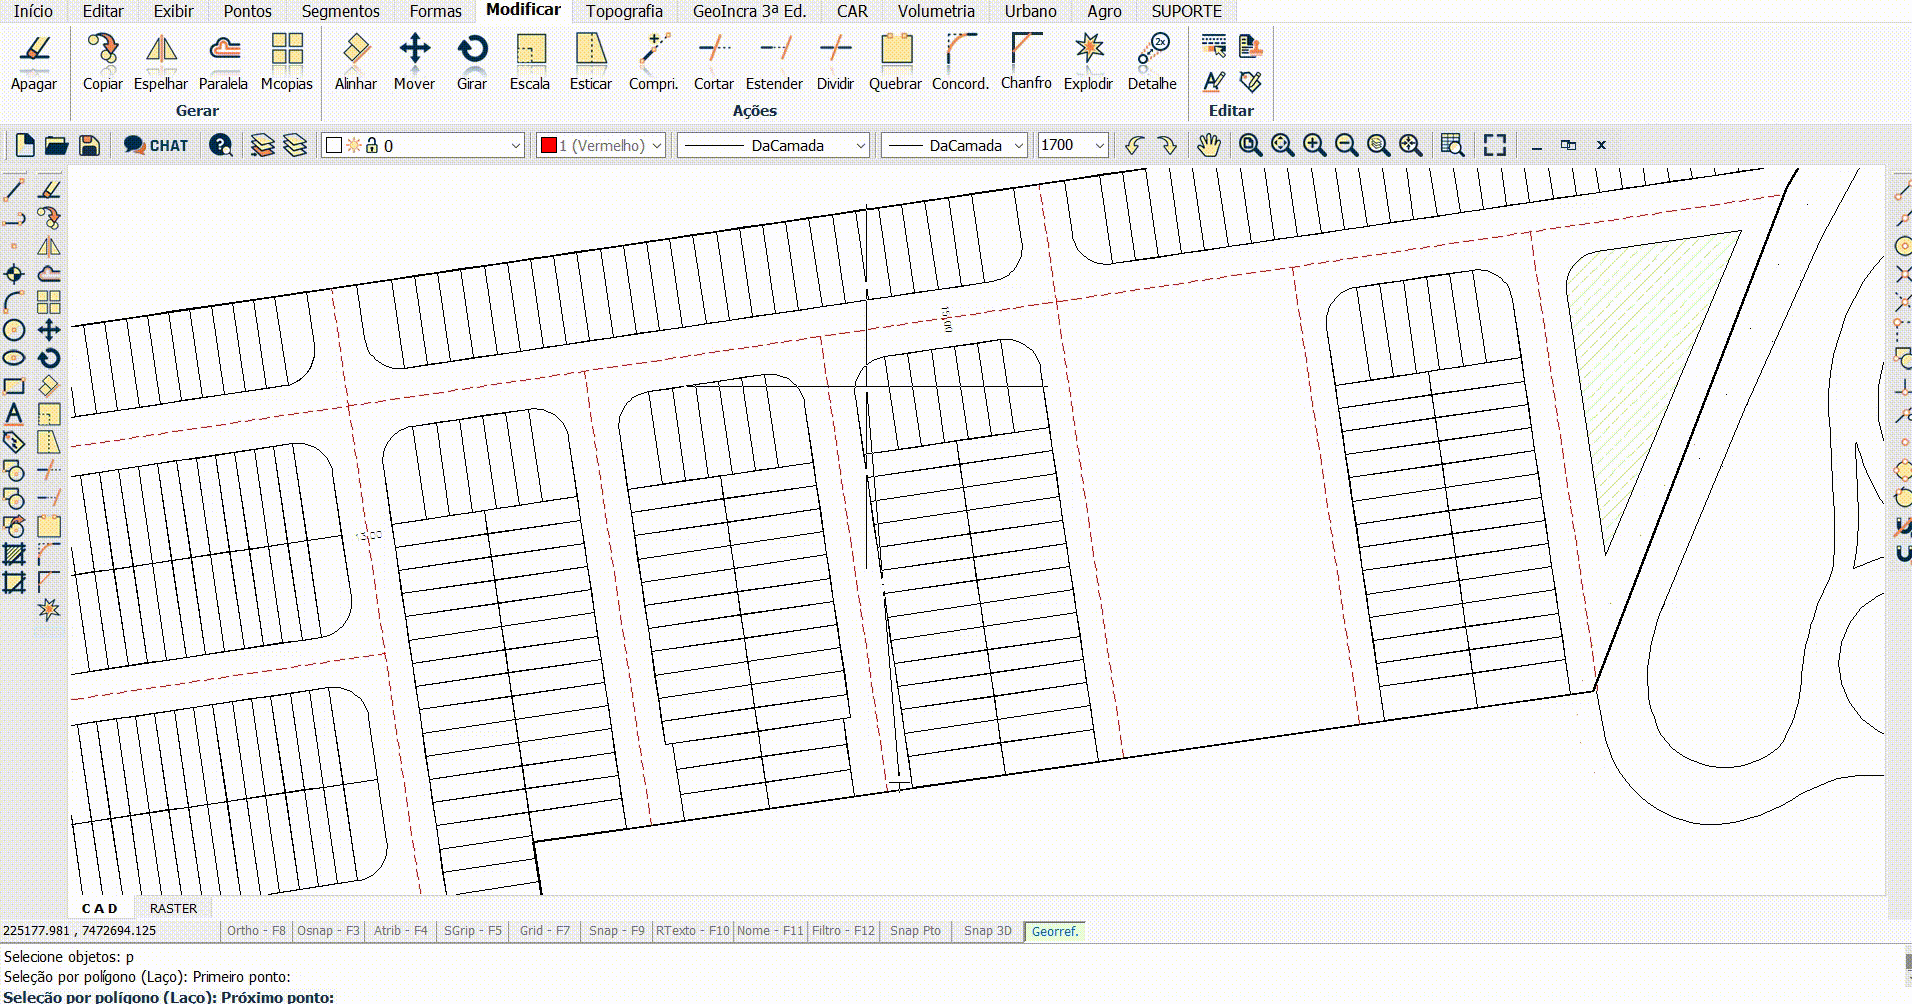Click the Snap 3D button
Screen dimensions: 1912x1004
(987, 931)
